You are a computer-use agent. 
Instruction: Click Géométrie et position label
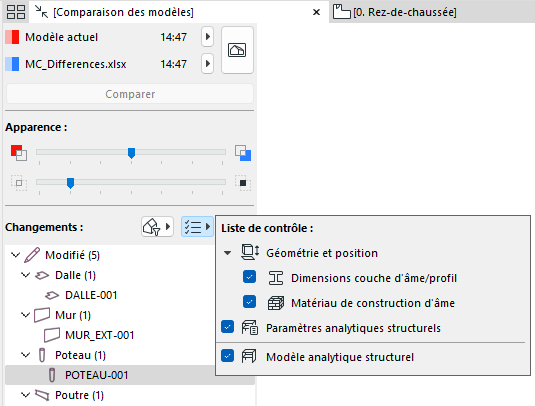[322, 253]
